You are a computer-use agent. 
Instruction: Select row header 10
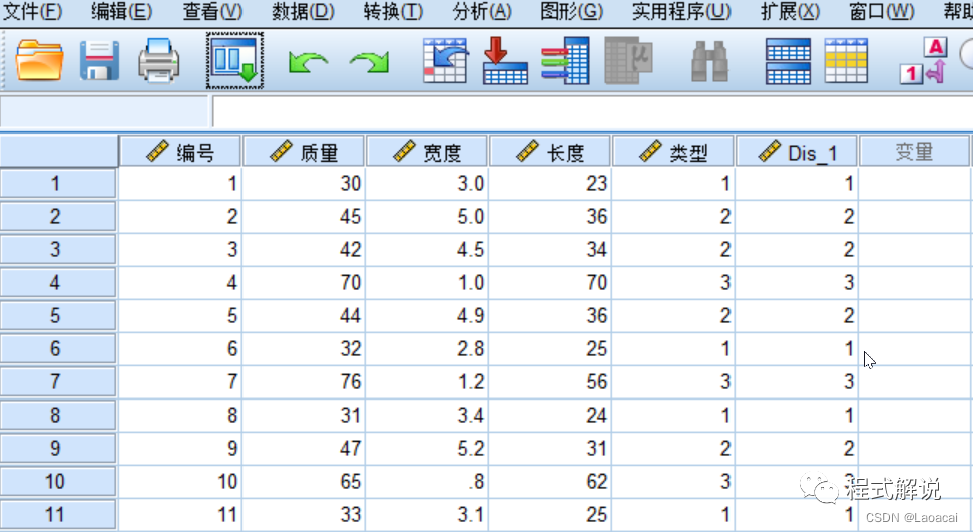point(58,482)
